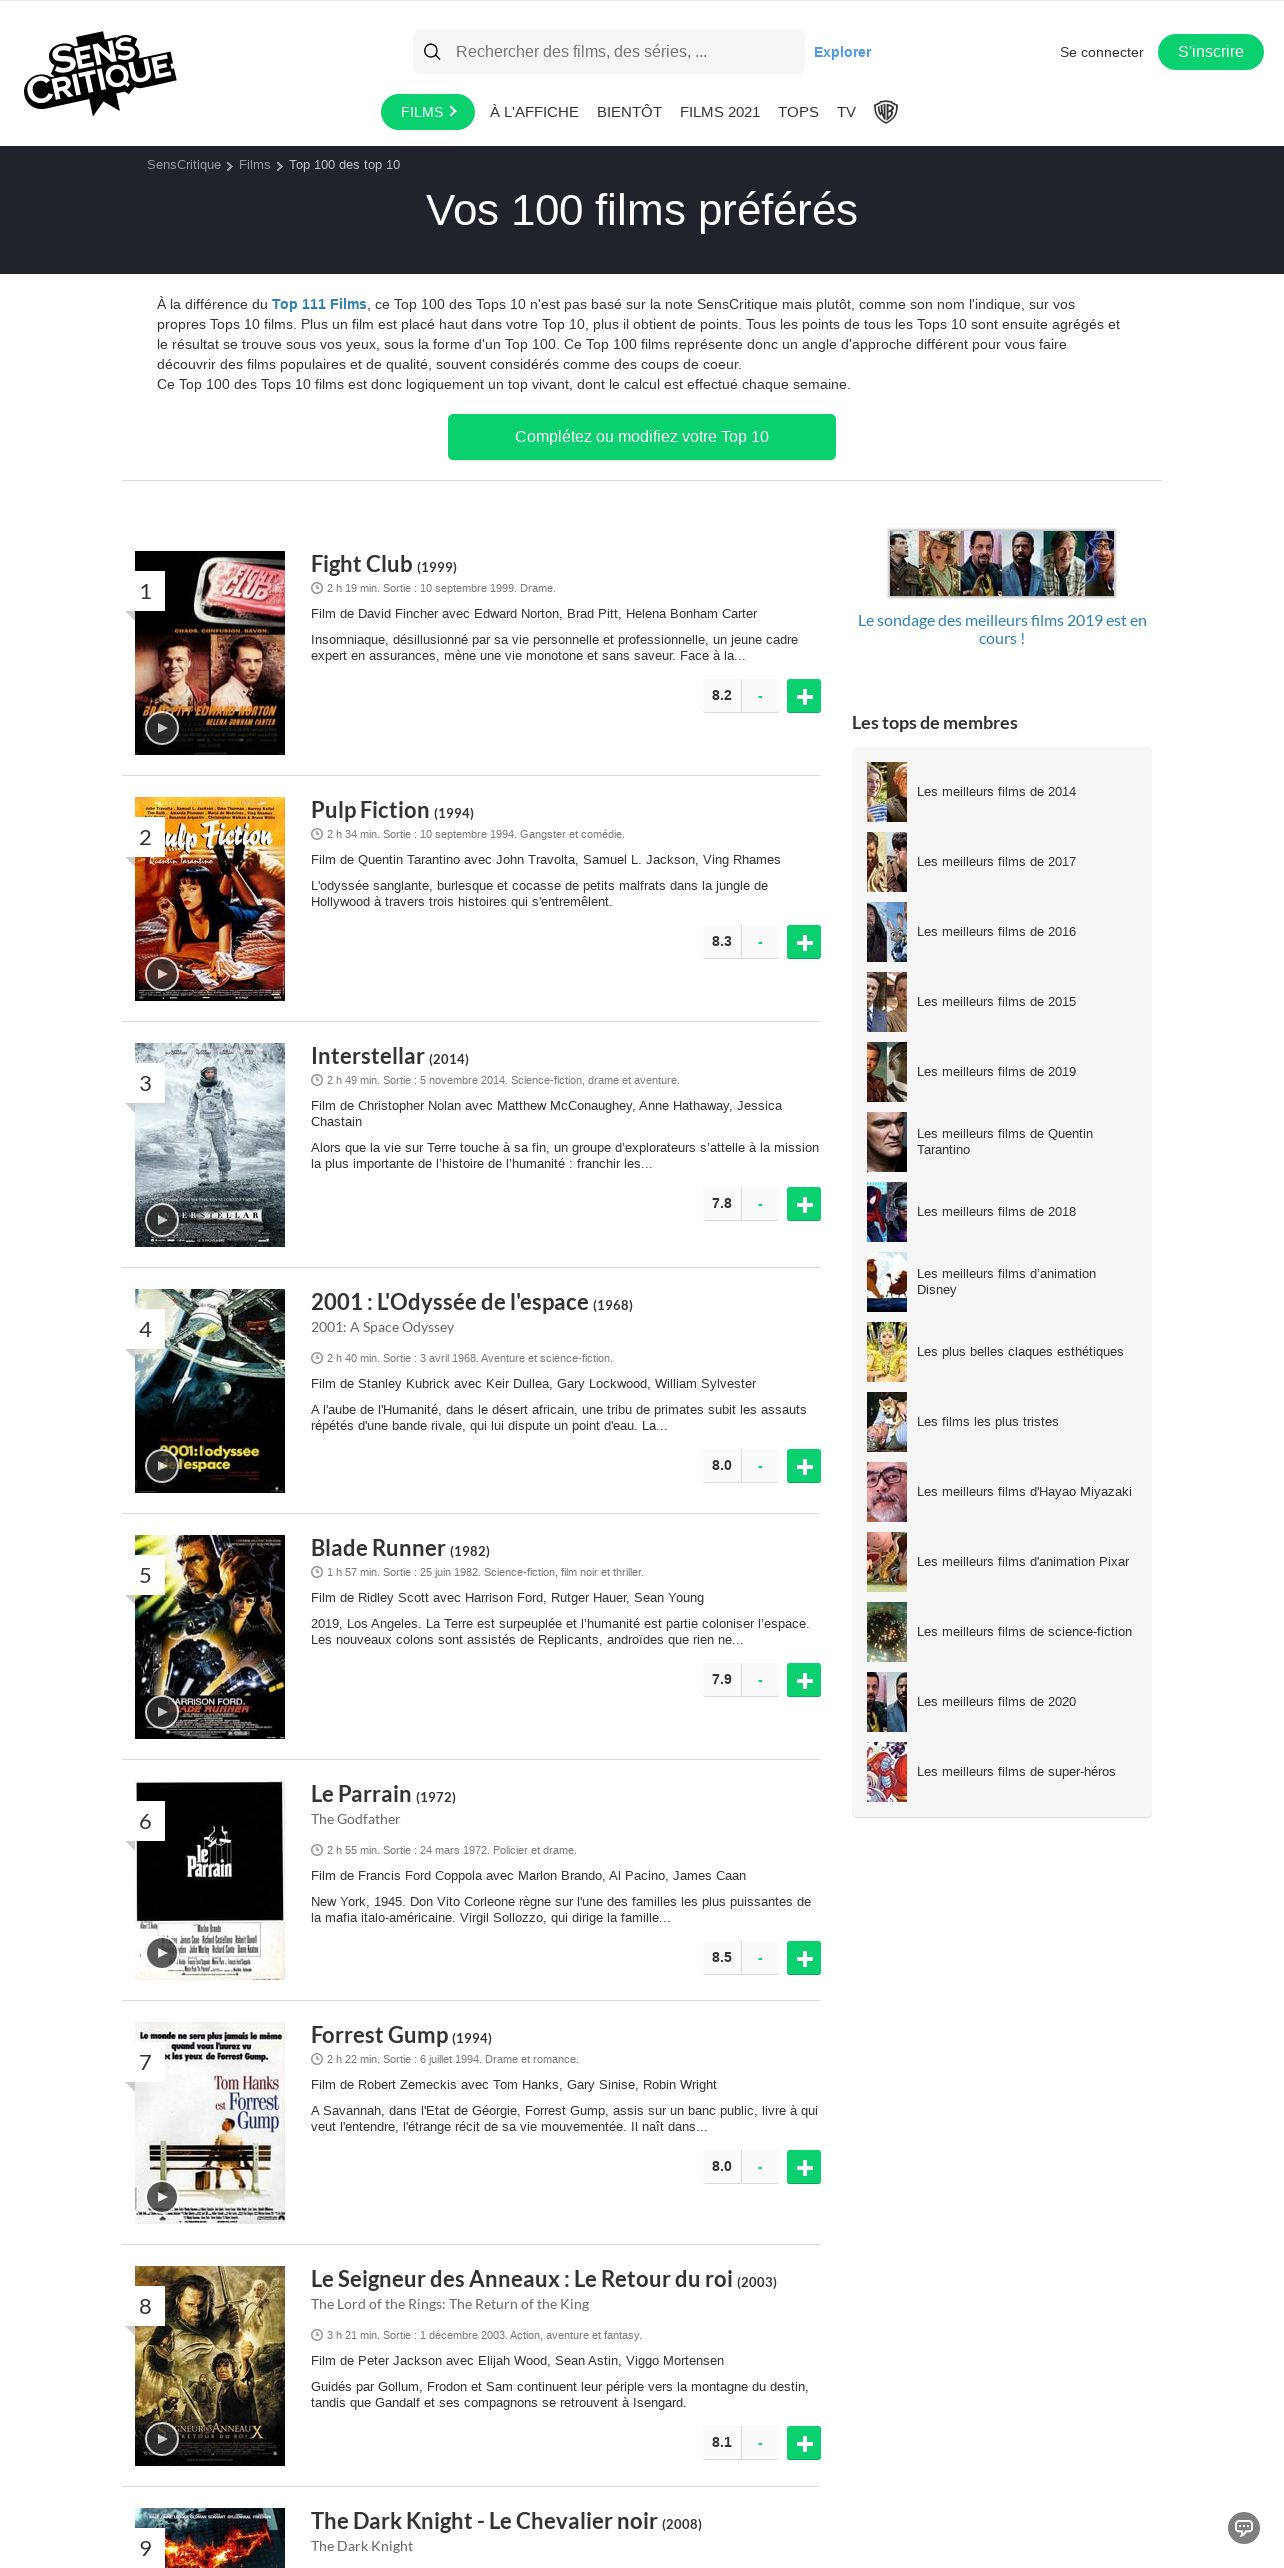The height and width of the screenshot is (2568, 1284).
Task: Click the search magnifier icon
Action: pyautogui.click(x=432, y=52)
